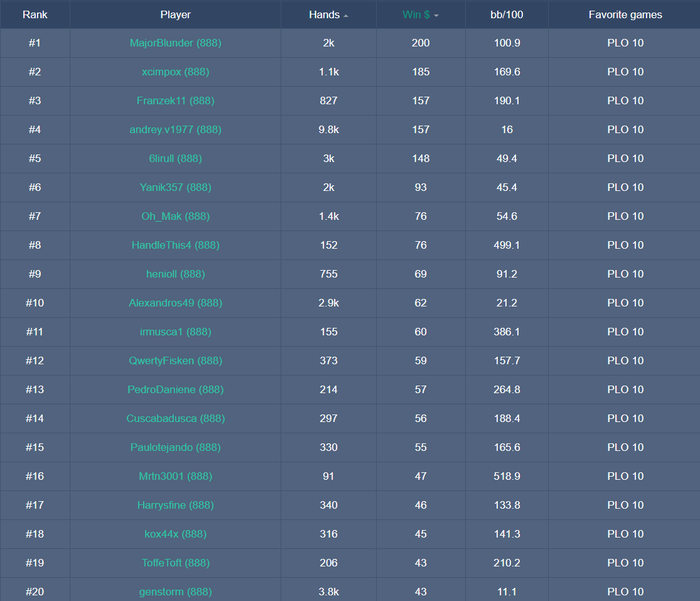This screenshot has height=601, width=700.
Task: Open HandleThis4 (888) profile
Action: tap(175, 246)
